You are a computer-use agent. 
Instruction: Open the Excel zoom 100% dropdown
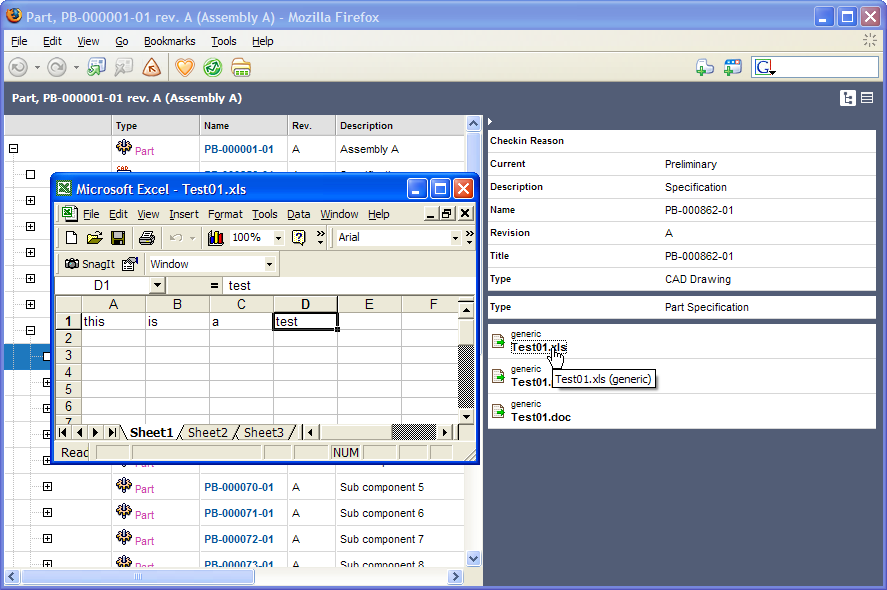pos(277,238)
